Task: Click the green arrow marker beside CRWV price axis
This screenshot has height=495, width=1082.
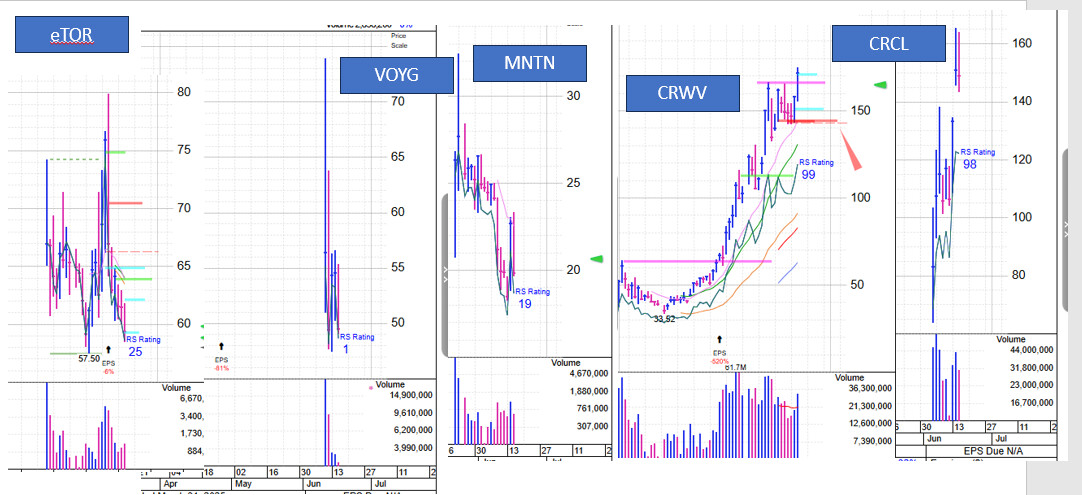Action: pos(881,85)
